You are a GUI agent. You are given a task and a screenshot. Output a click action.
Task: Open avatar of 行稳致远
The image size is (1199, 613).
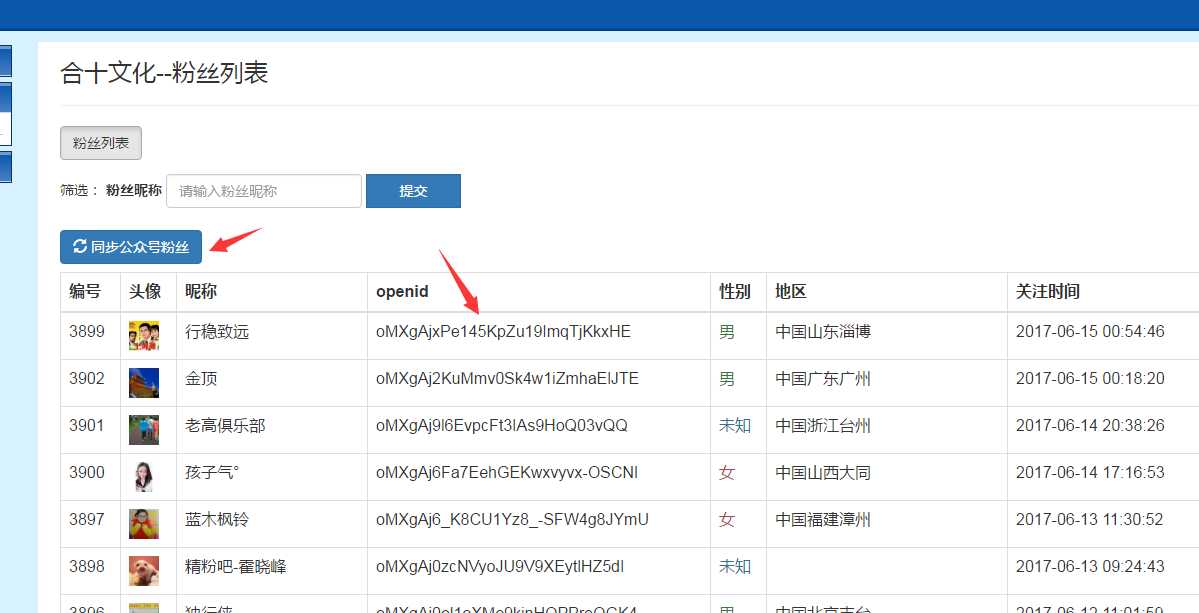coord(144,336)
